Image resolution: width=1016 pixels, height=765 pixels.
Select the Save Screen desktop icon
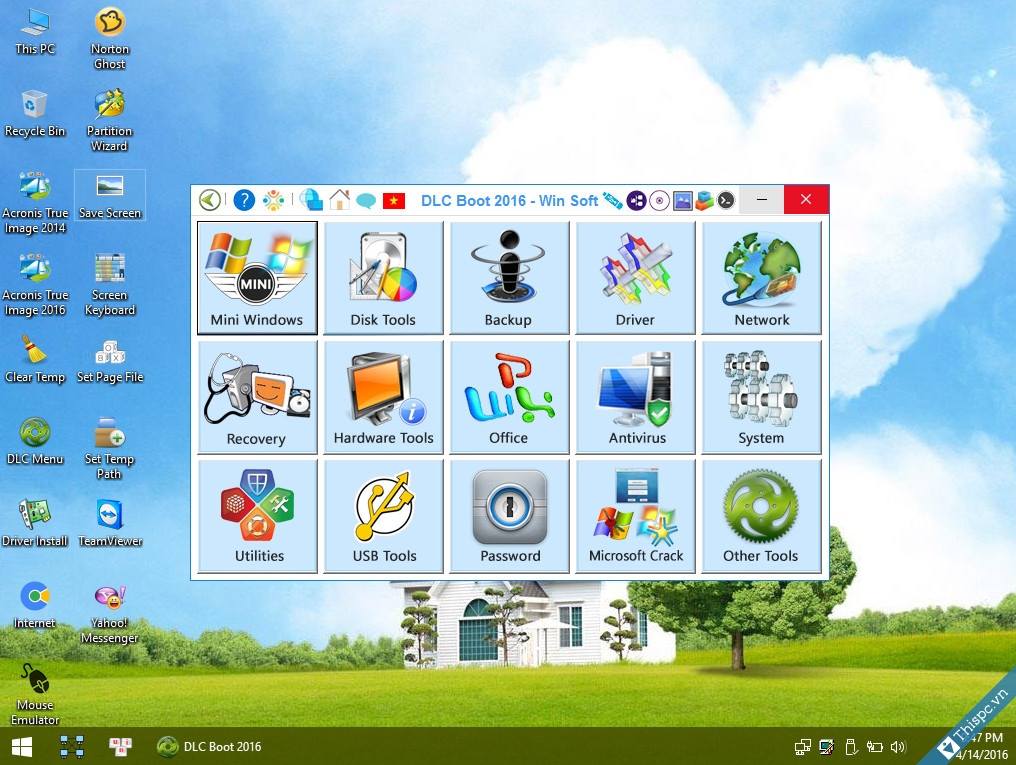coord(110,196)
